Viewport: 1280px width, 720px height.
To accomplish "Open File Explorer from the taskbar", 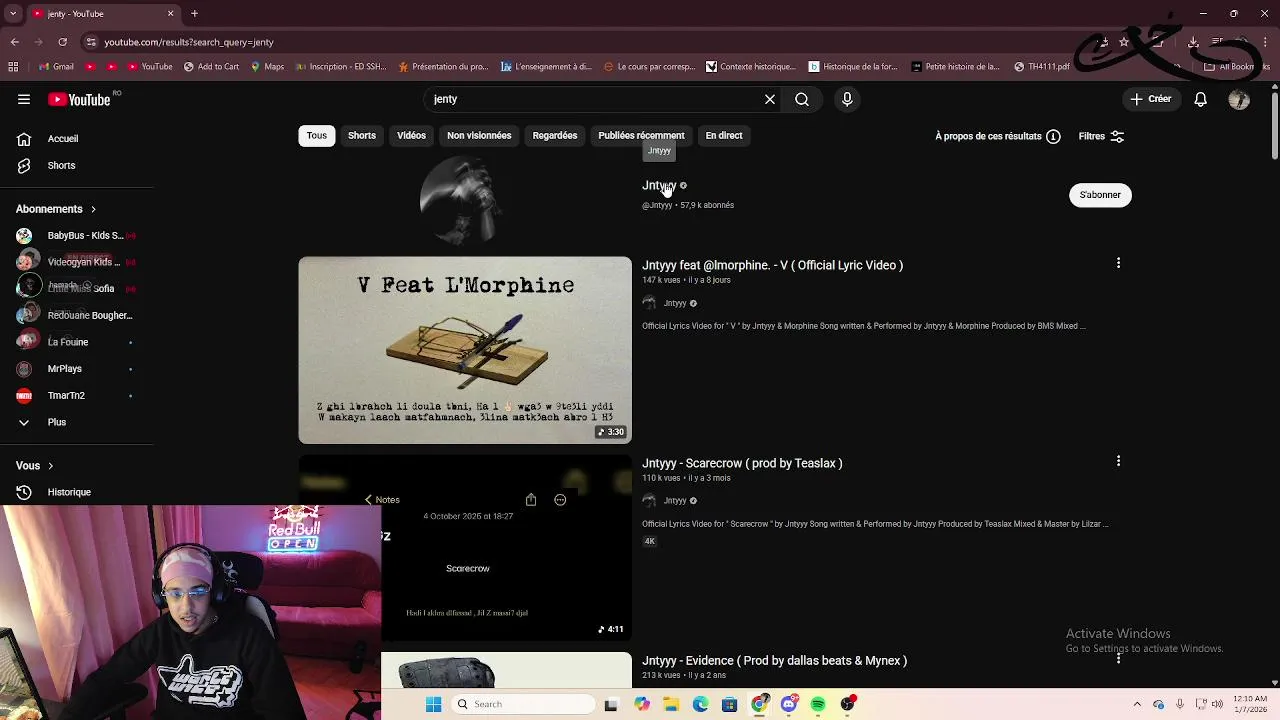I will (671, 704).
